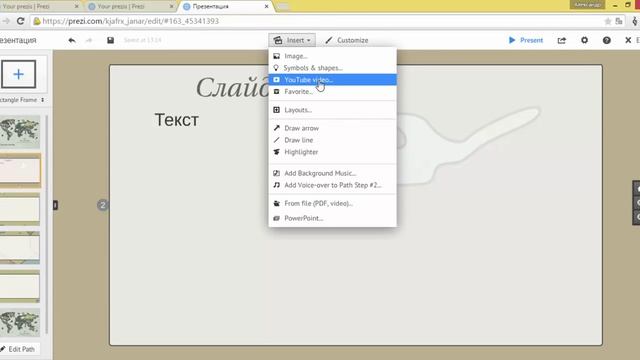This screenshot has width=640, height=360.
Task: Open the Insert dropdown menu
Action: pyautogui.click(x=292, y=40)
